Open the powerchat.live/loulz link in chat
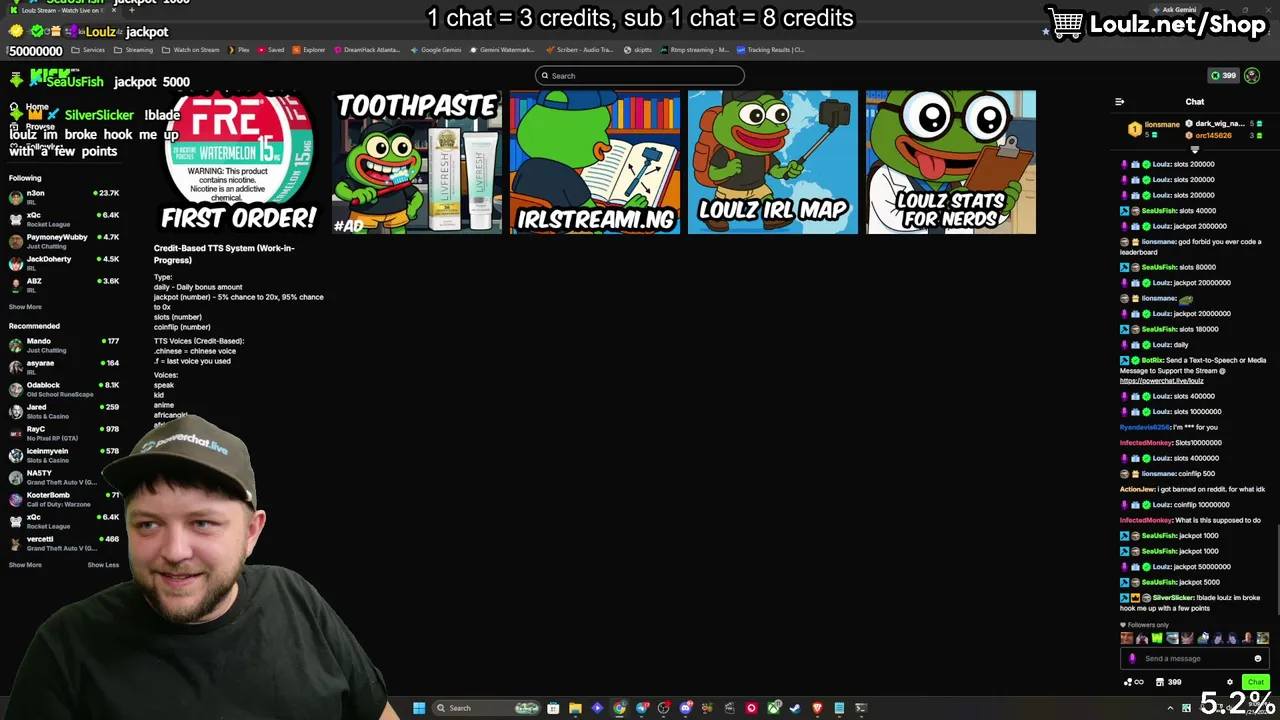The image size is (1280, 720). (x=1161, y=381)
